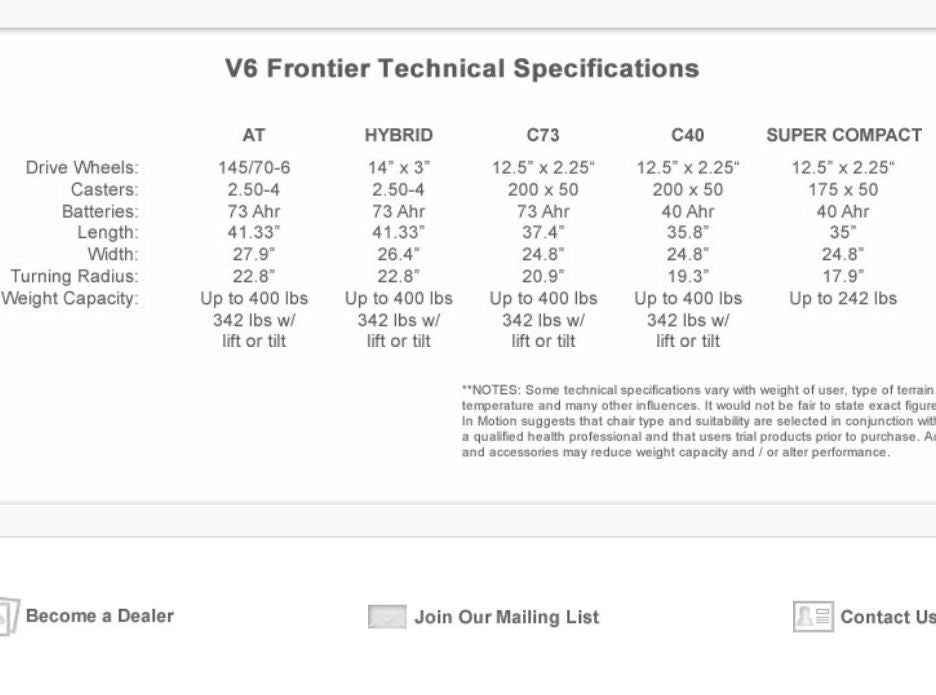
Task: Click the envelope icon beside Join Our Mailing List
Action: [x=386, y=617]
